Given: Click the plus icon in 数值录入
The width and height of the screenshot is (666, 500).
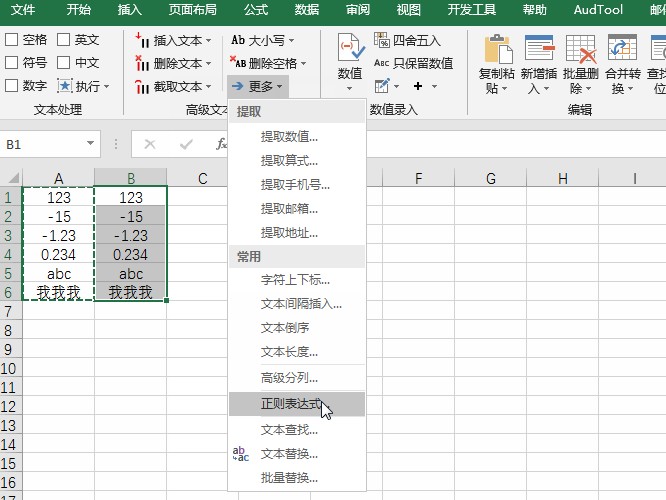Looking at the screenshot, I should point(418,86).
